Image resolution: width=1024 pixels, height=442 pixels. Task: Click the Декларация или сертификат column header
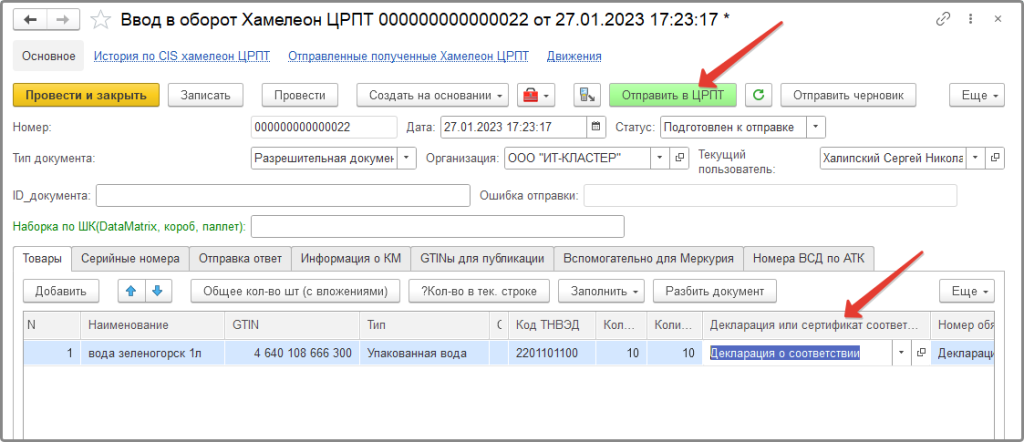817,324
